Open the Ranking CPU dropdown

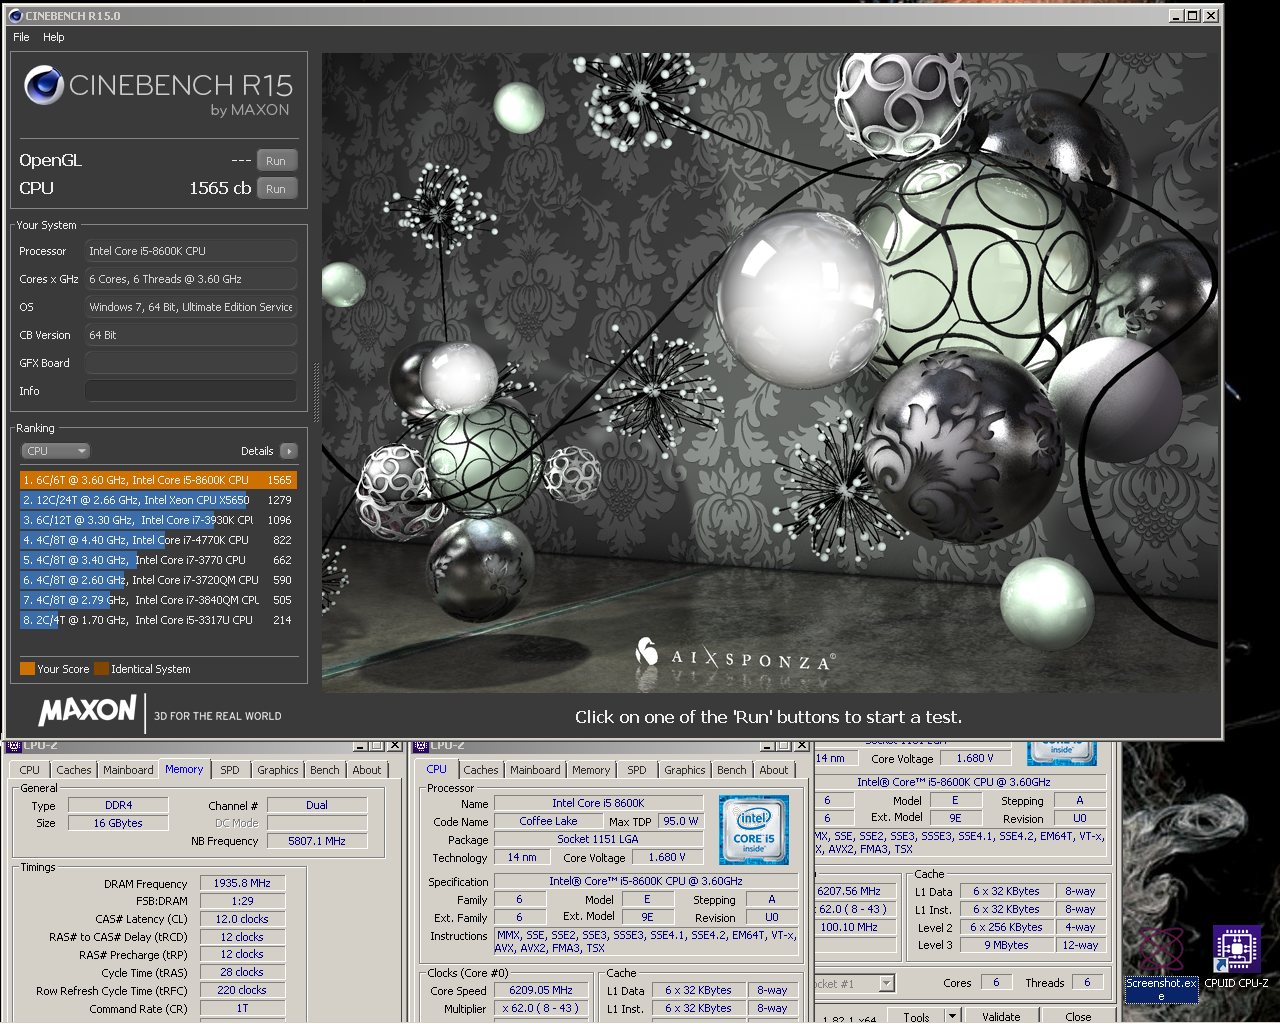pos(56,451)
